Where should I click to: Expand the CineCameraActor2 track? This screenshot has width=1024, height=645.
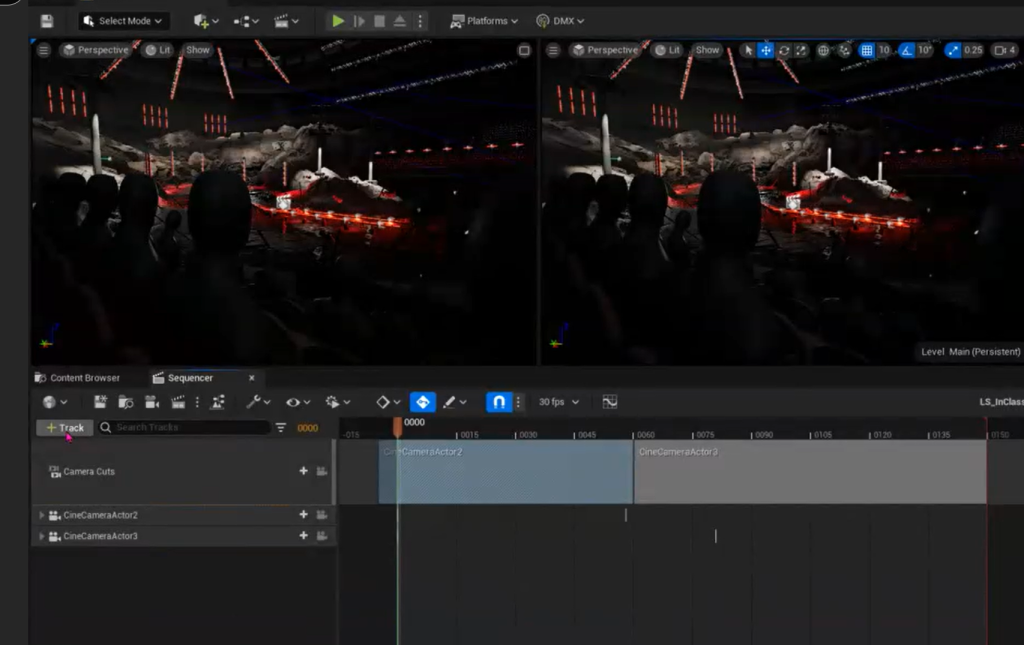click(42, 515)
